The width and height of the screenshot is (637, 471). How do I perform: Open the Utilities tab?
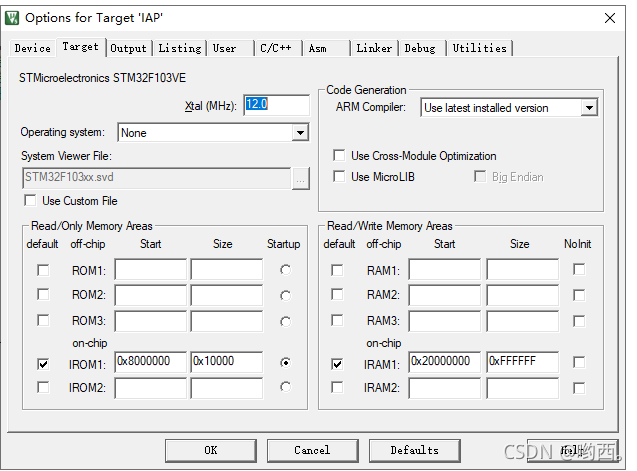click(479, 48)
